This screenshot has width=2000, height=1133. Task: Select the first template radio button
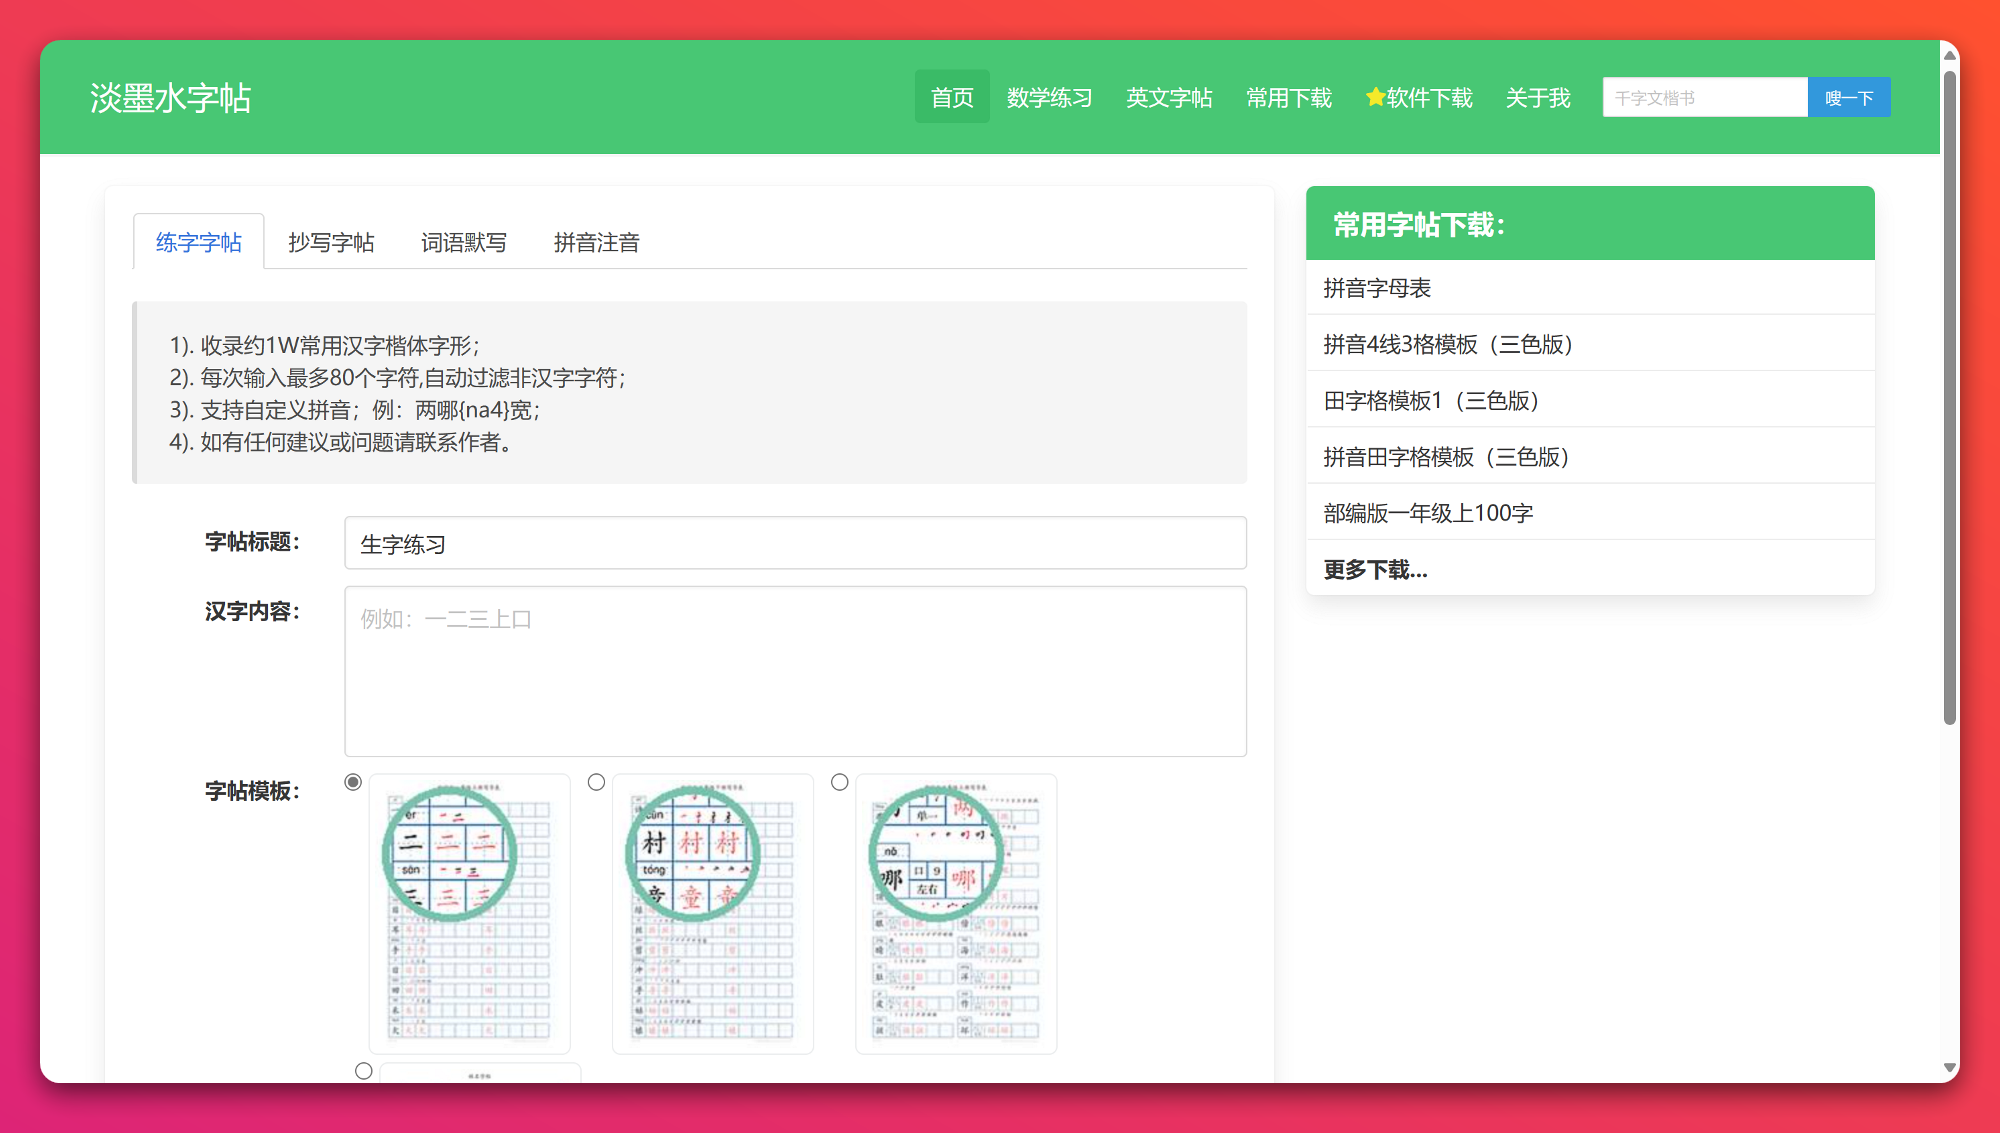pyautogui.click(x=353, y=782)
